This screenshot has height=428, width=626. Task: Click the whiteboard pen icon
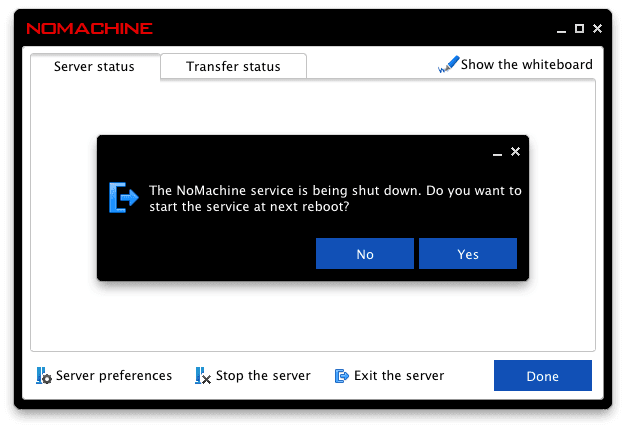447,65
